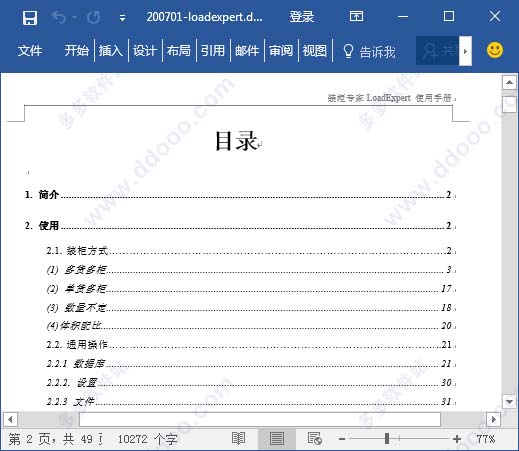Click the vertical scrollbar up arrow

click(x=509, y=82)
